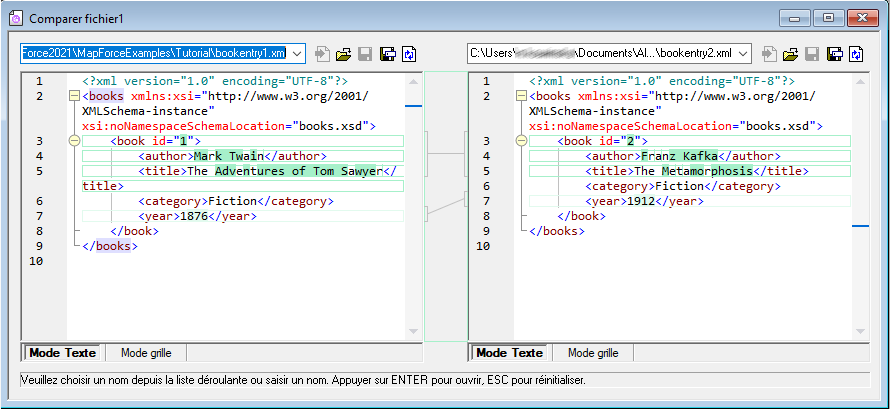Click left xsi:noNamespaceSchemaLocation attribute line
Image resolution: width=890 pixels, height=409 pixels.
click(x=229, y=126)
